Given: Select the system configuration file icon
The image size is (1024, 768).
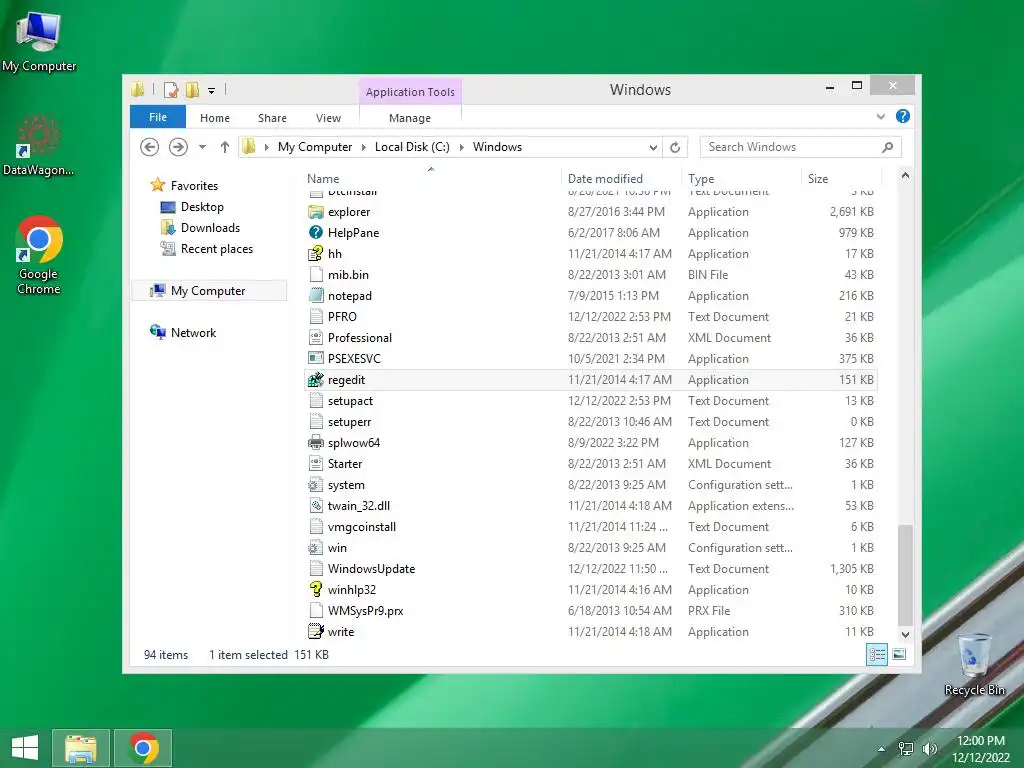Looking at the screenshot, I should pyautogui.click(x=316, y=485).
